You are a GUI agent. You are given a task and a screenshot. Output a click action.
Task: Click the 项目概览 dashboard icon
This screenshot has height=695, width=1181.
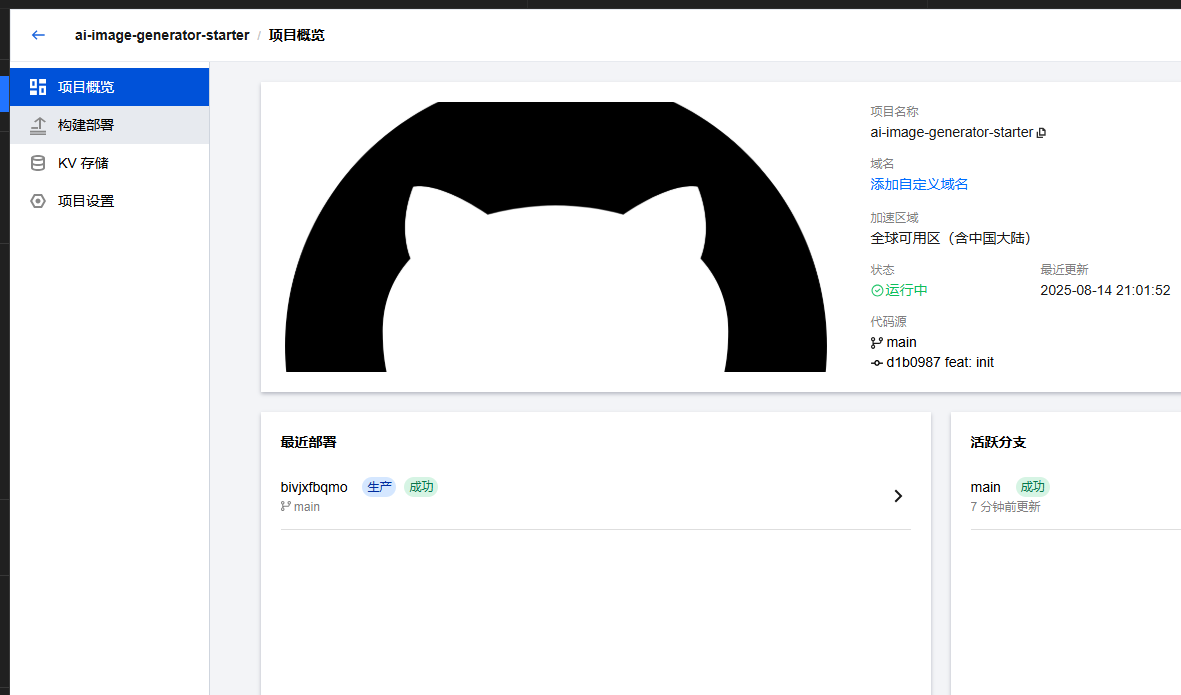tap(38, 87)
